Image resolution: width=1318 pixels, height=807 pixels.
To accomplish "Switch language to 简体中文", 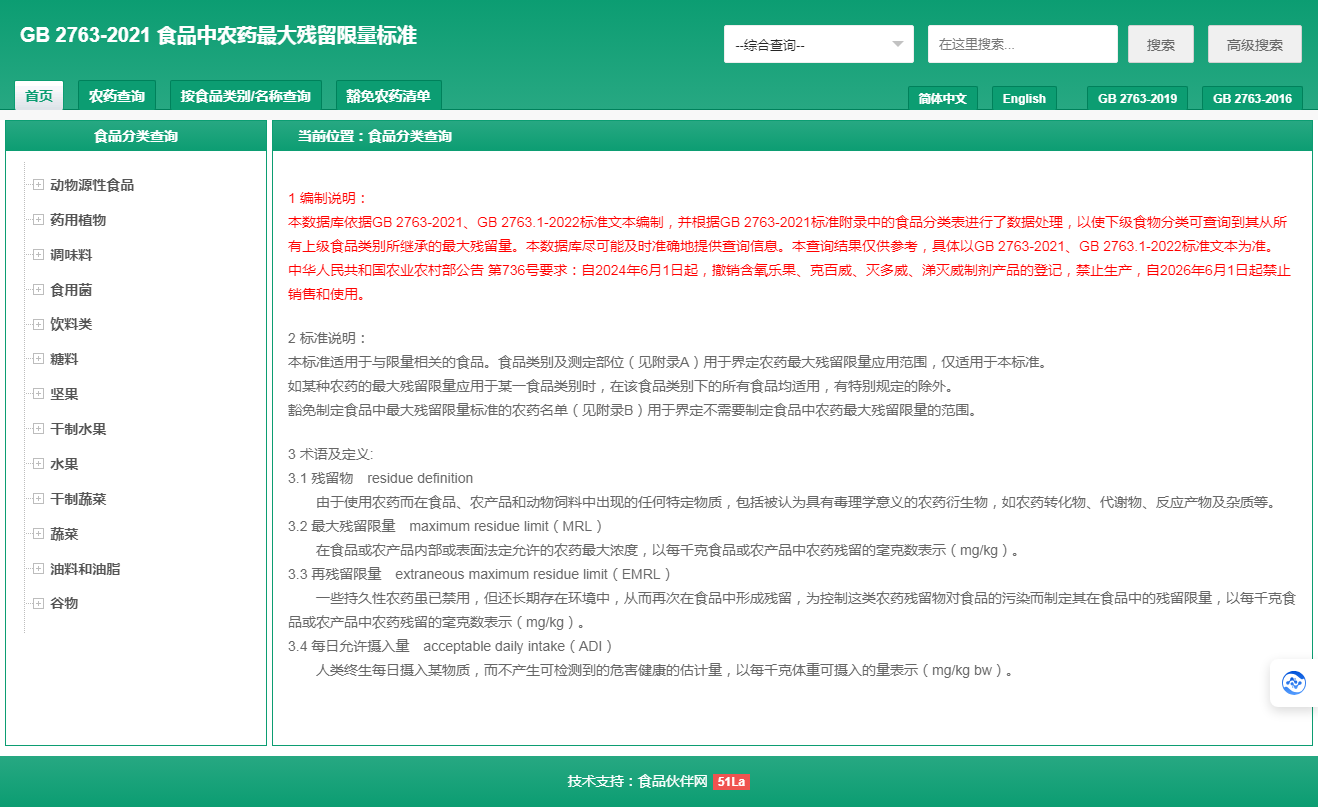I will tap(943, 98).
